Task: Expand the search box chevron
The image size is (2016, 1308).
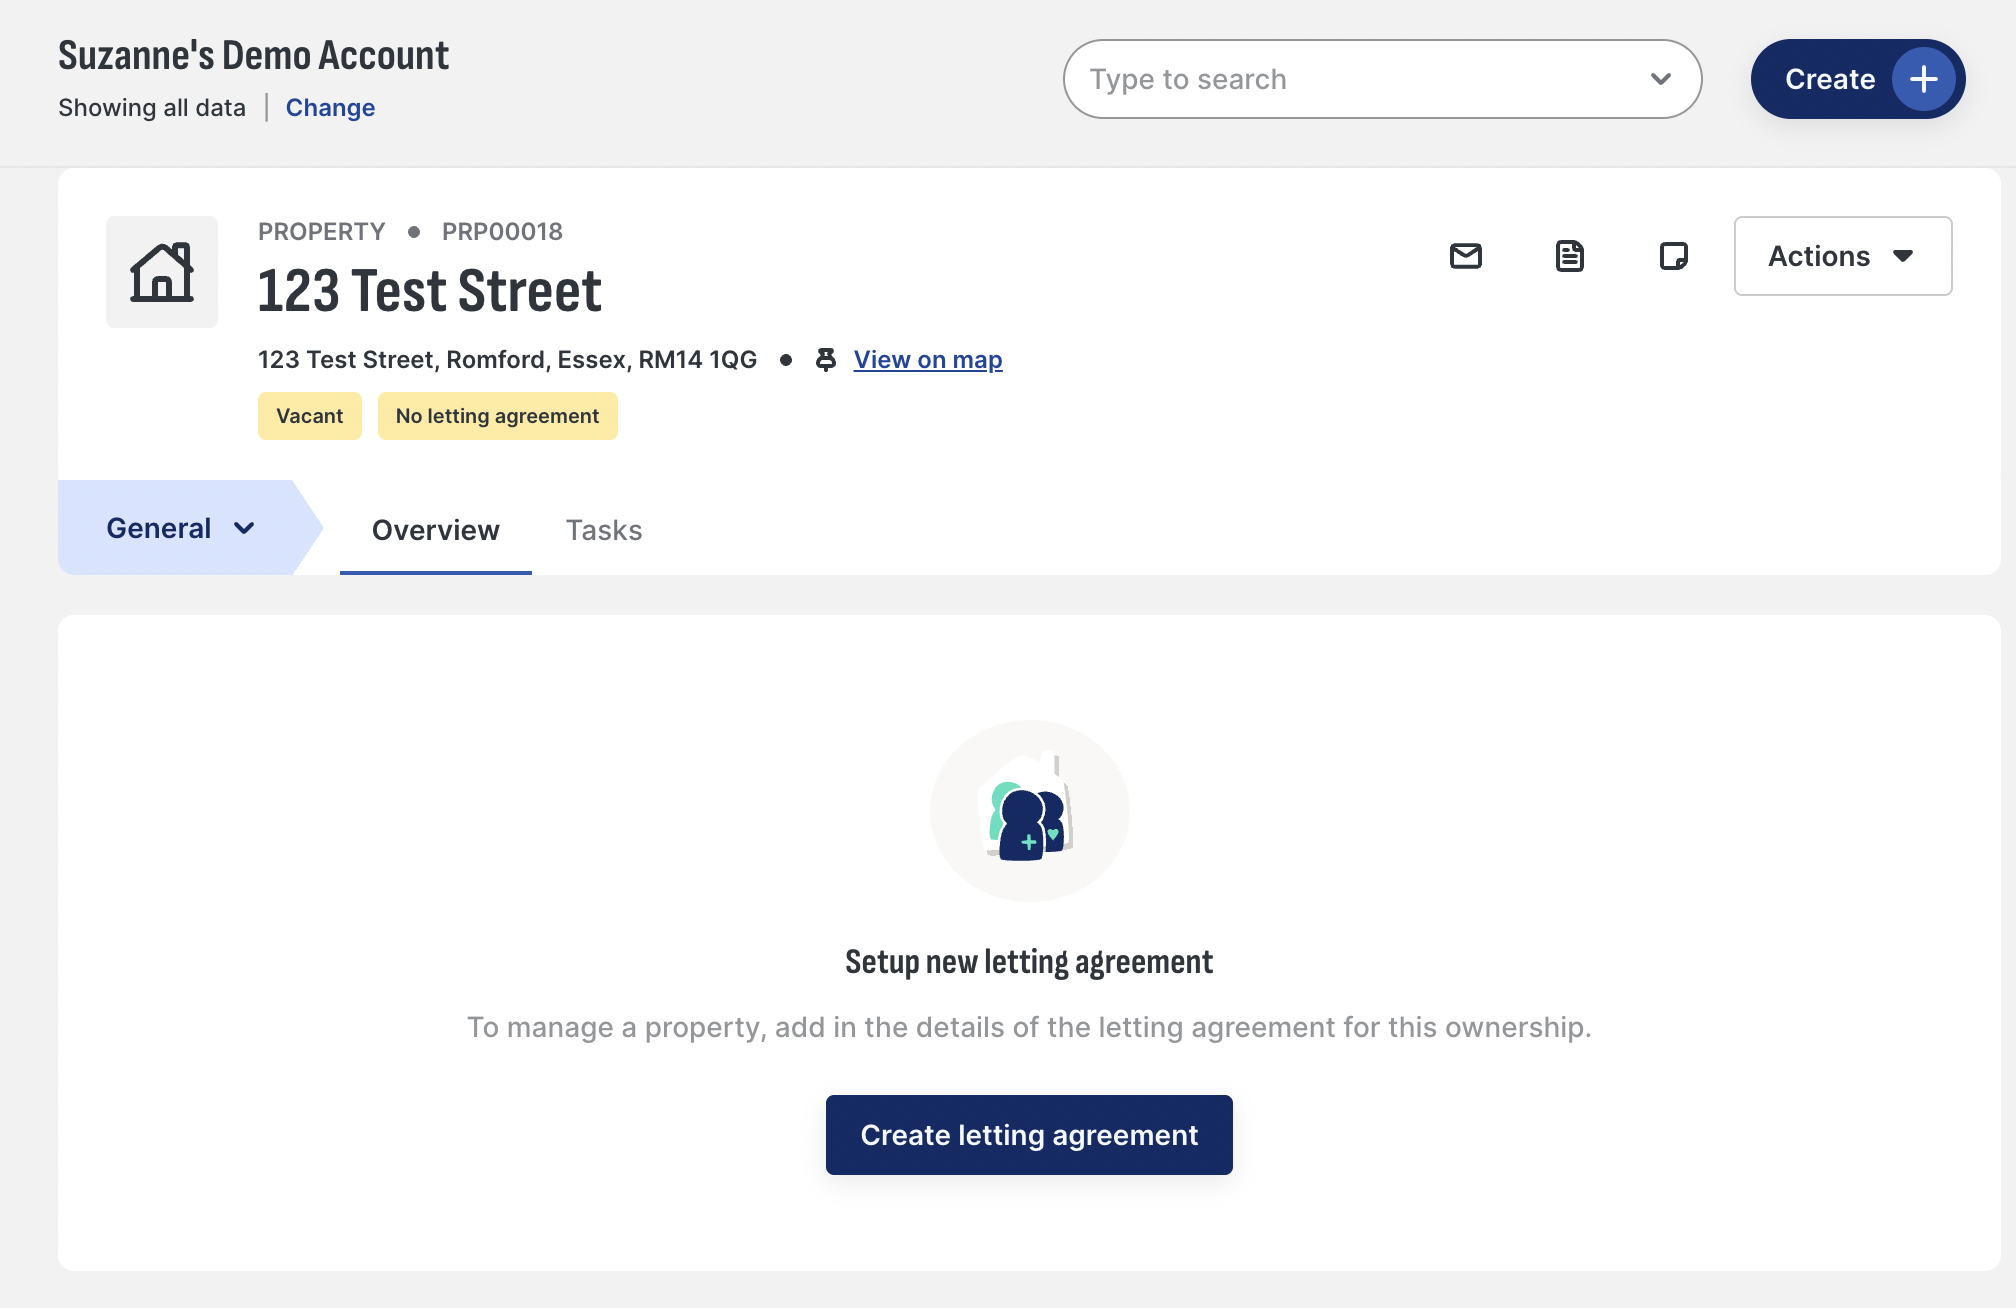Action: 1660,79
